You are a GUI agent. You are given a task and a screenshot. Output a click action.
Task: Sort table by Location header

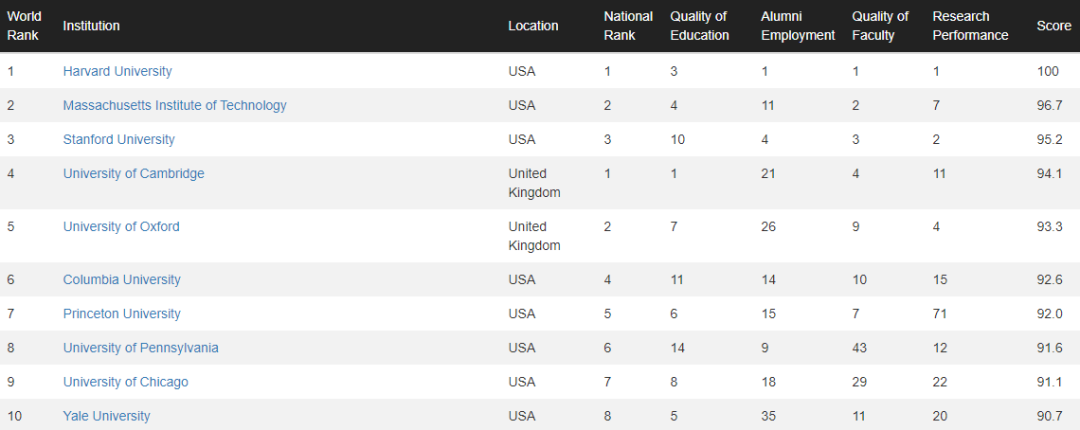(x=533, y=25)
